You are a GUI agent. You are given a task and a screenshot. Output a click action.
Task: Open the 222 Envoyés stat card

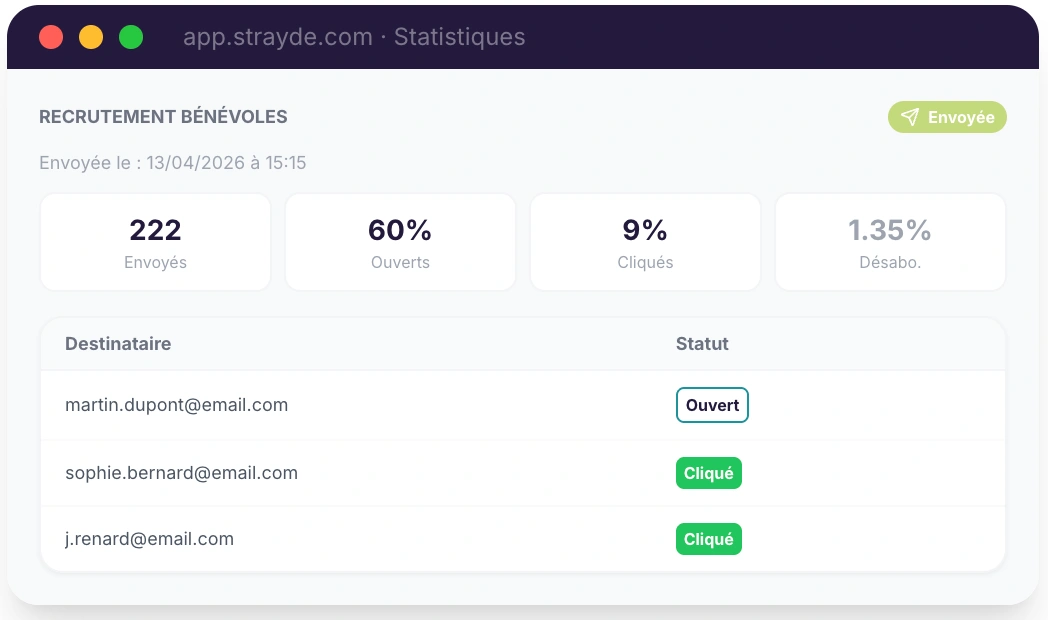pyautogui.click(x=155, y=241)
